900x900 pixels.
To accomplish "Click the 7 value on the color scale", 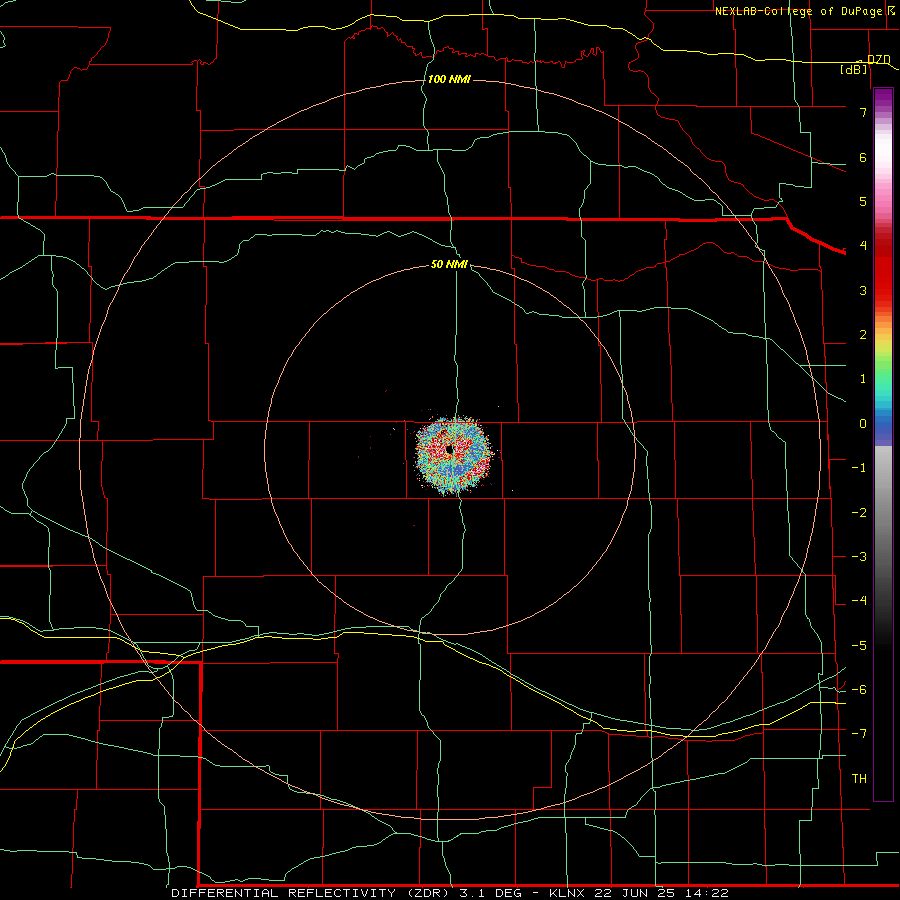I will click(863, 112).
